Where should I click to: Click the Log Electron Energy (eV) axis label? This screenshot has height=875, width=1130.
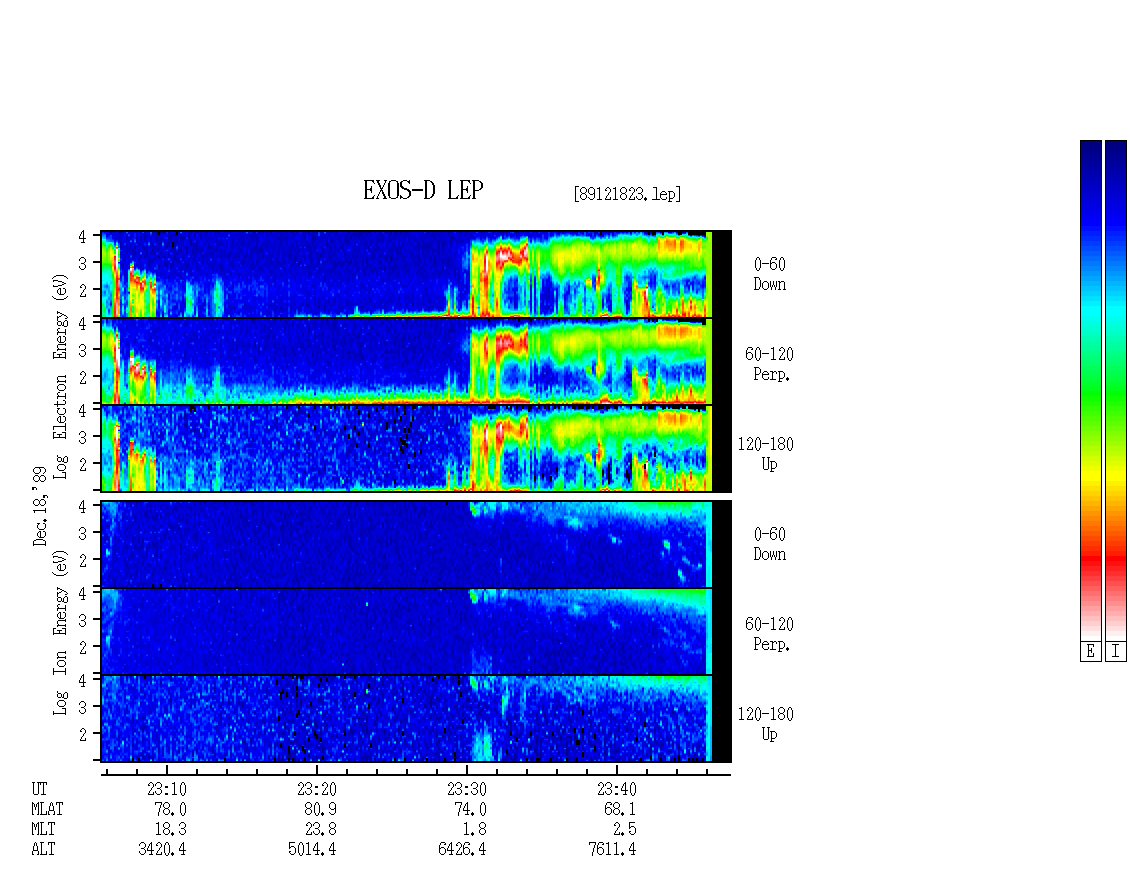pos(61,376)
